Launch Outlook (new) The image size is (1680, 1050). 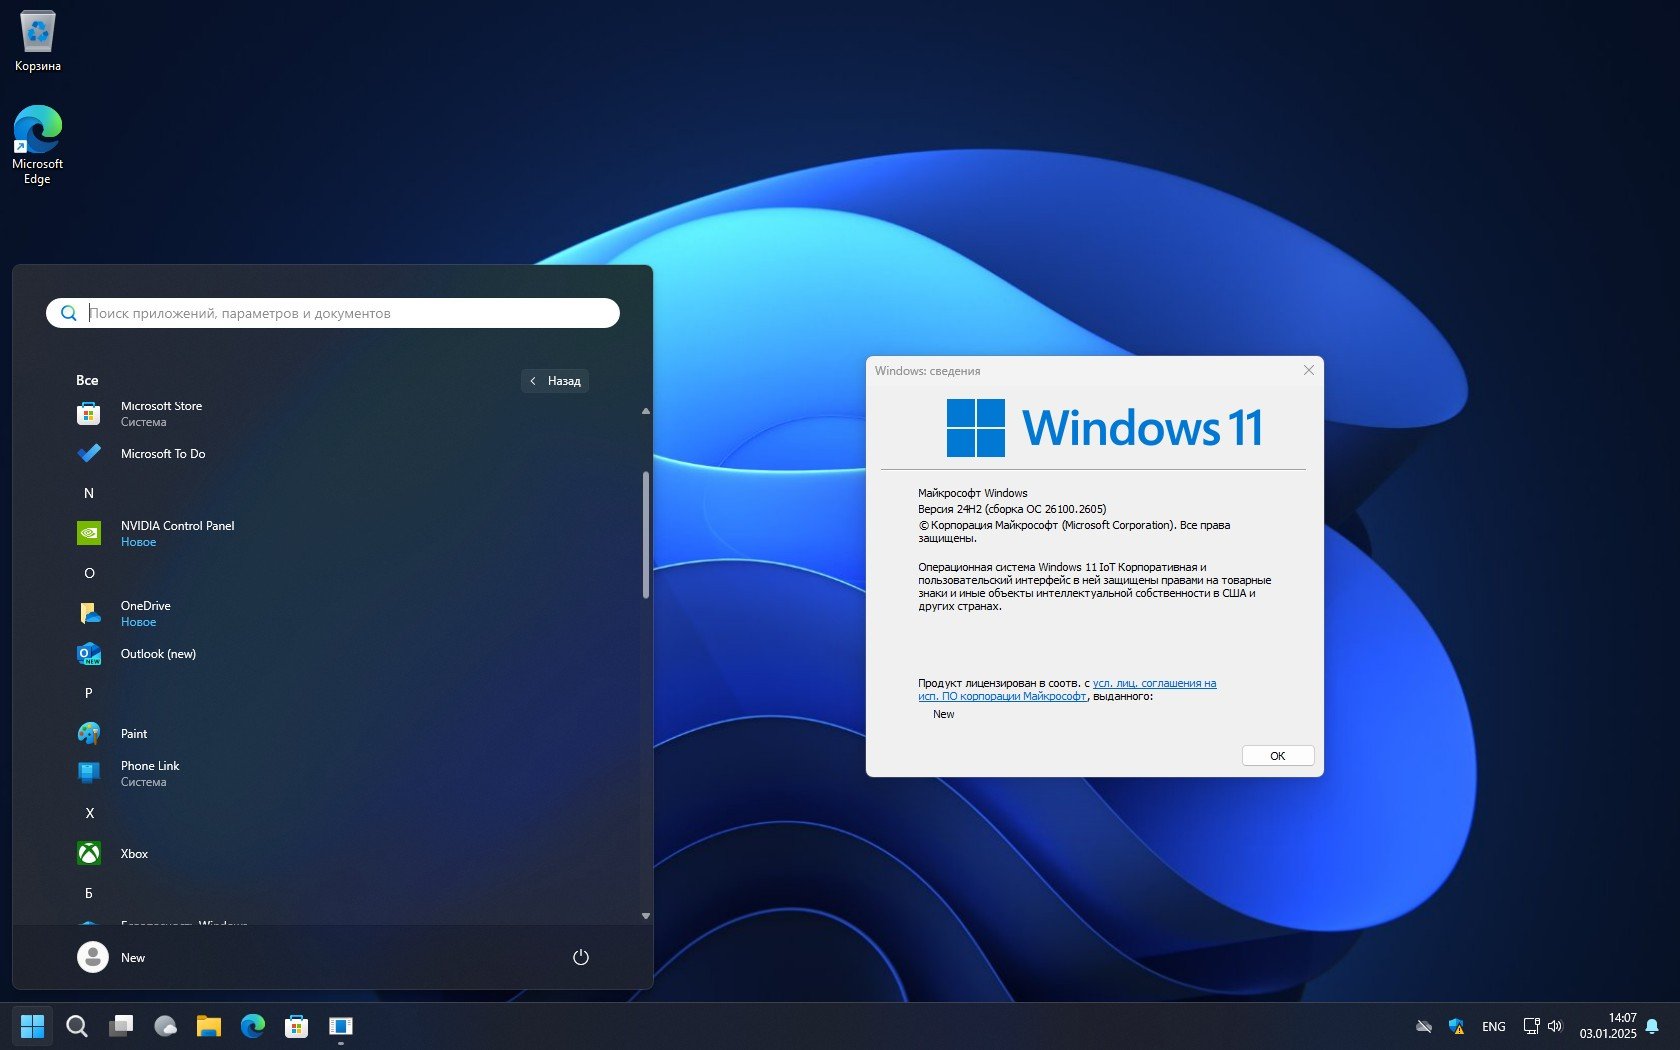(158, 654)
